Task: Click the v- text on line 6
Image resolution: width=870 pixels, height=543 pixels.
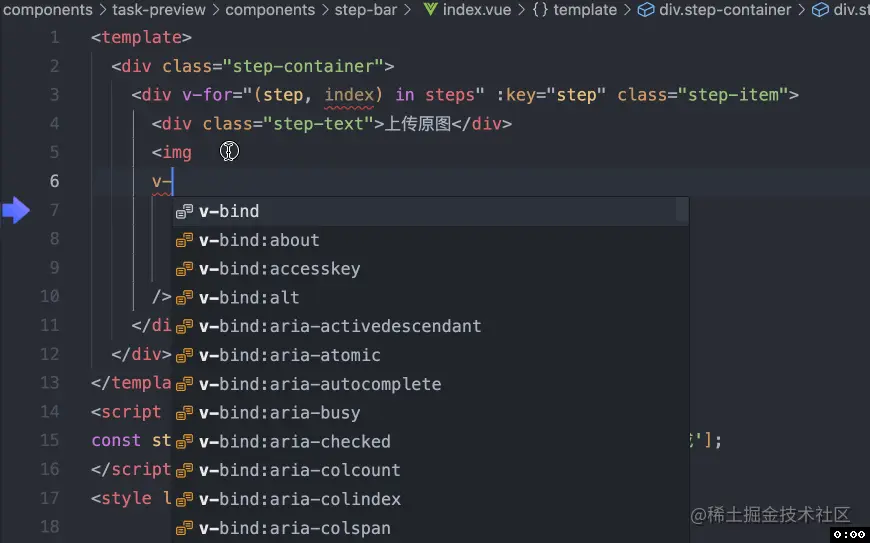Action: tap(162, 181)
